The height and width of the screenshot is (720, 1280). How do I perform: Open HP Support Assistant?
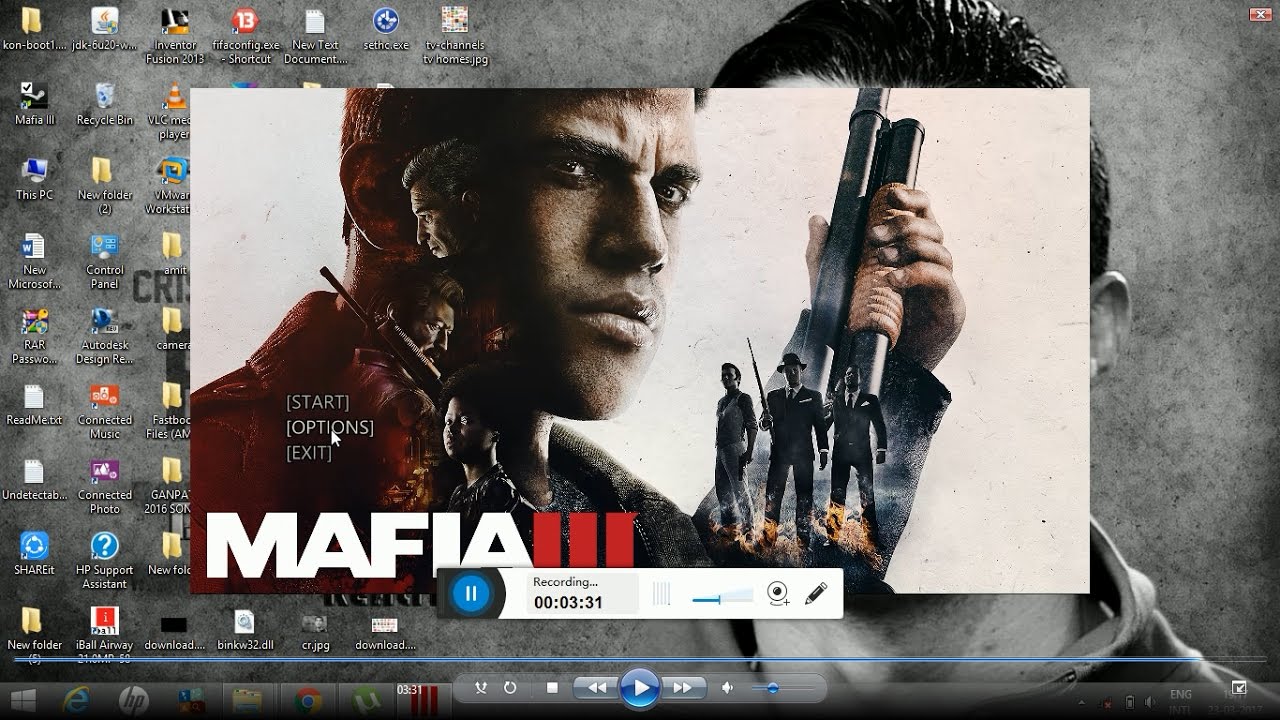(104, 561)
